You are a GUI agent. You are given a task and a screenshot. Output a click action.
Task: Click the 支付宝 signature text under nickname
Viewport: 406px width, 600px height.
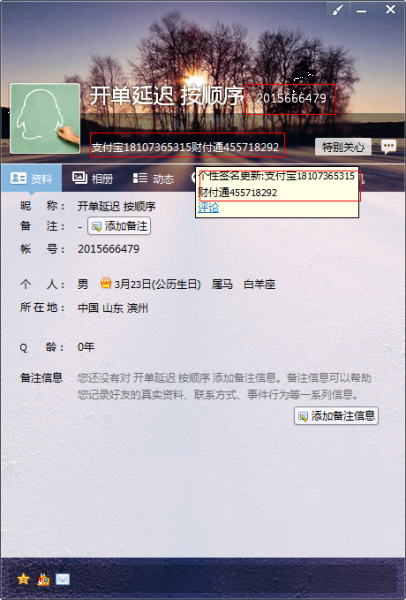[185, 147]
